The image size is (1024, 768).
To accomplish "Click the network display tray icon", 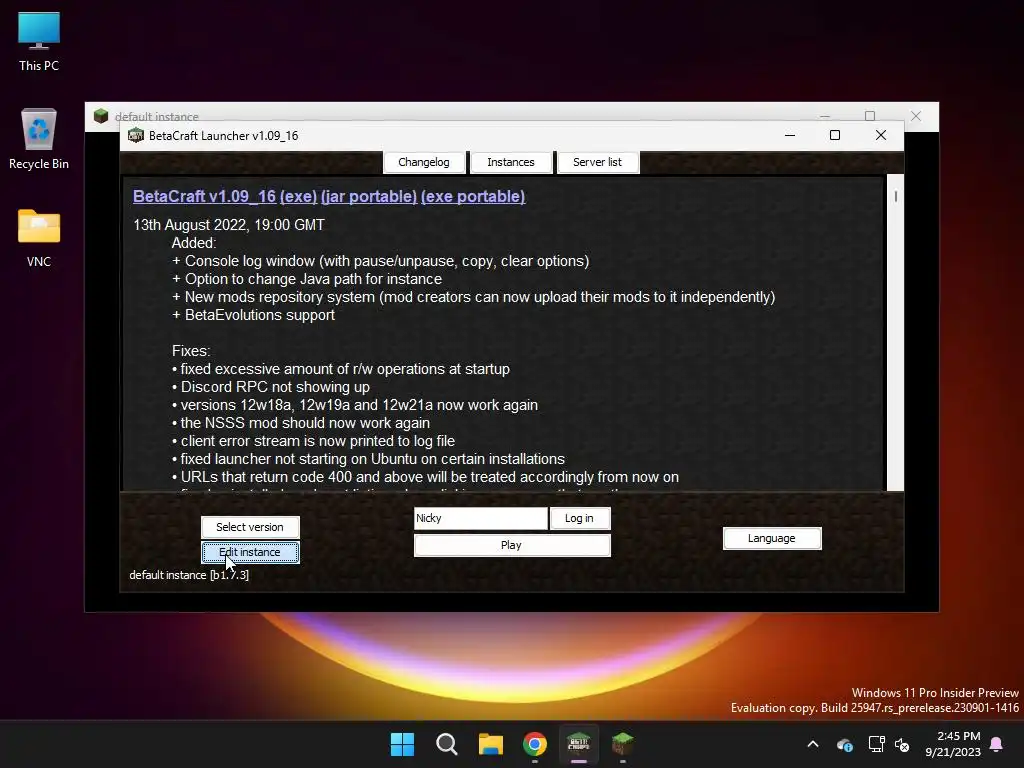I will [876, 744].
